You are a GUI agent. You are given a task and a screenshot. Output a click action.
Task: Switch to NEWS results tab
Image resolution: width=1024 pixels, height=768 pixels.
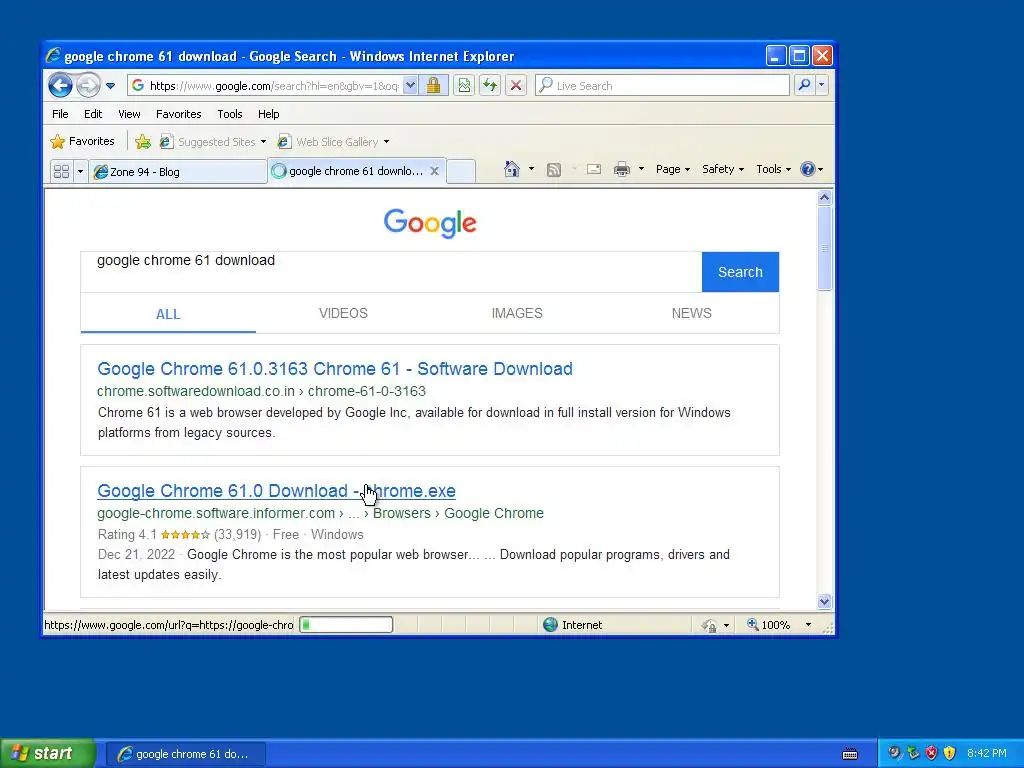pos(692,313)
